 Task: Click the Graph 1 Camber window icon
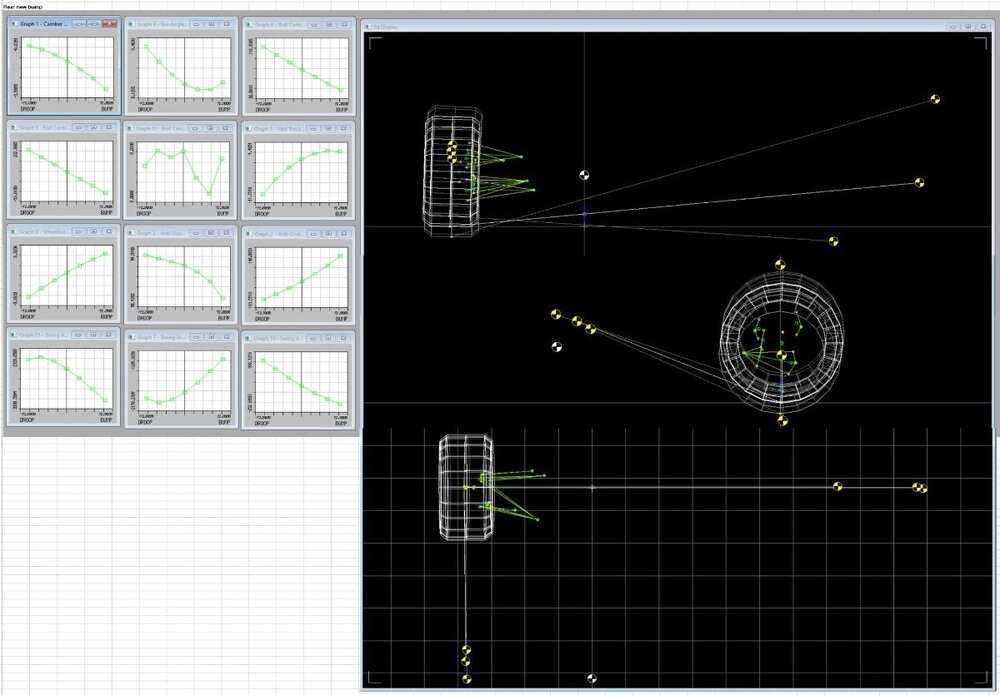[x=14, y=23]
